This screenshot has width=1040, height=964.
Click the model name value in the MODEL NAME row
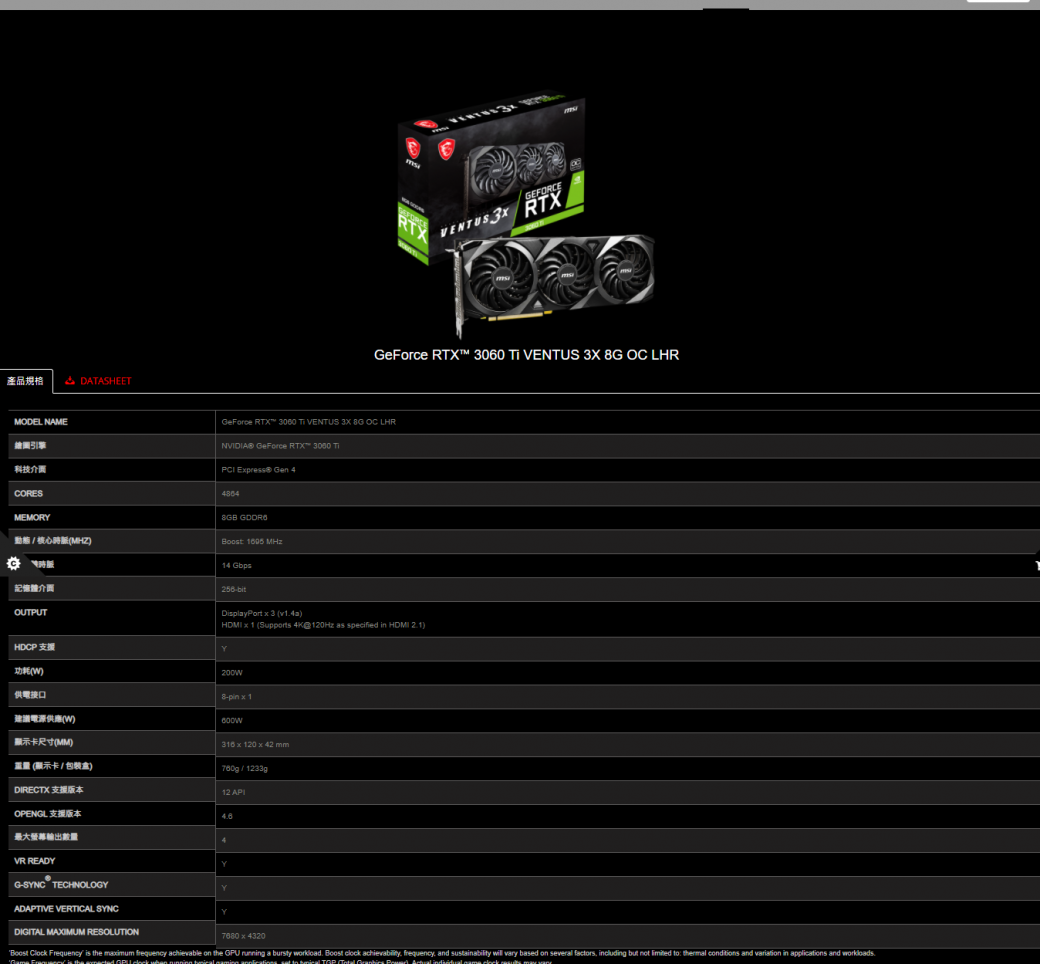coord(308,422)
